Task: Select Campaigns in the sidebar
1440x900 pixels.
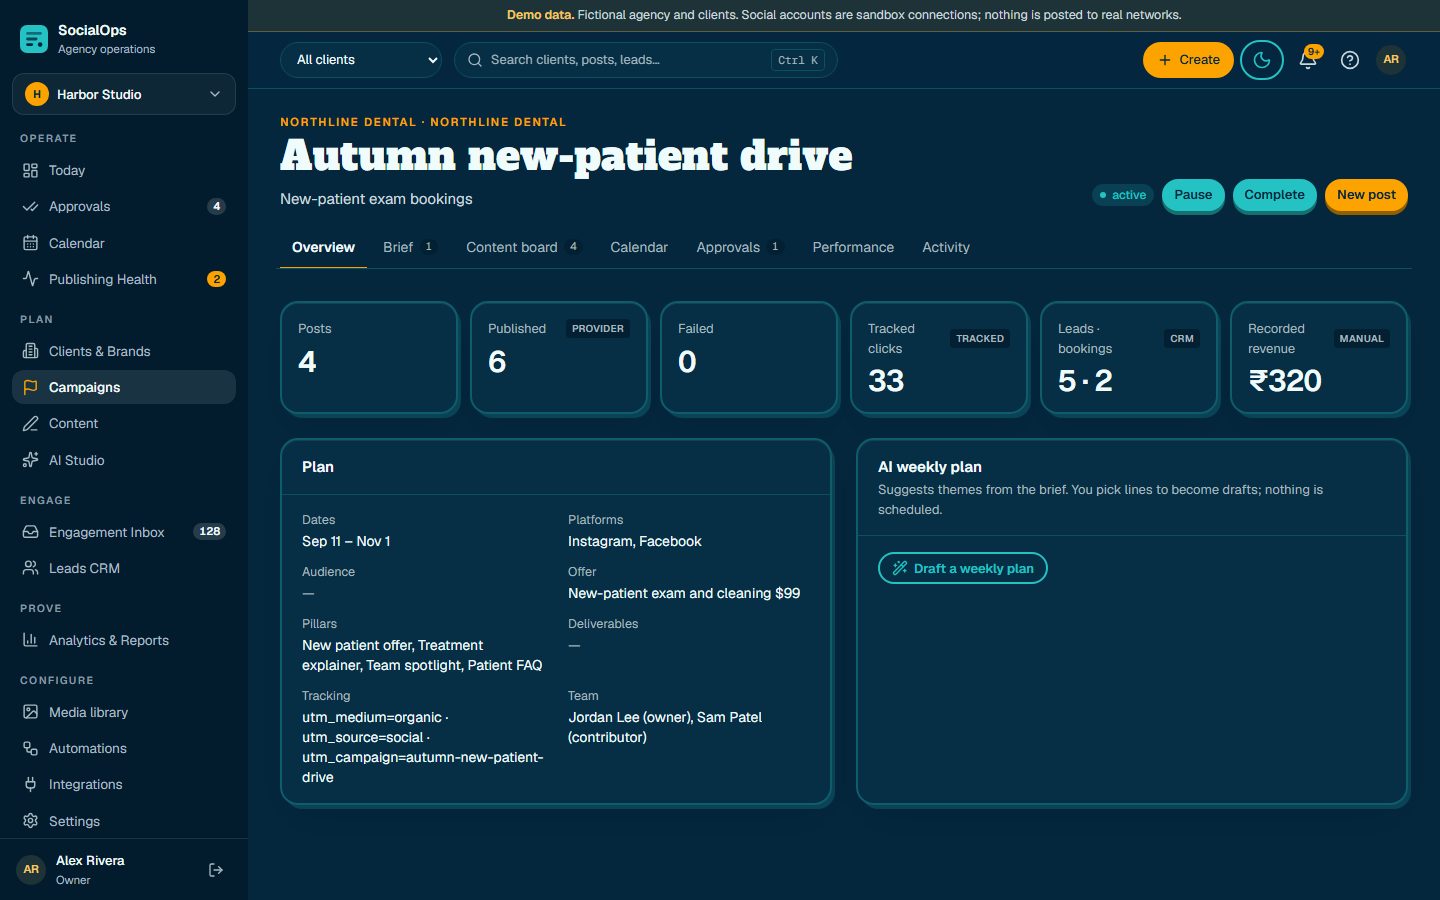Action: tap(124, 387)
